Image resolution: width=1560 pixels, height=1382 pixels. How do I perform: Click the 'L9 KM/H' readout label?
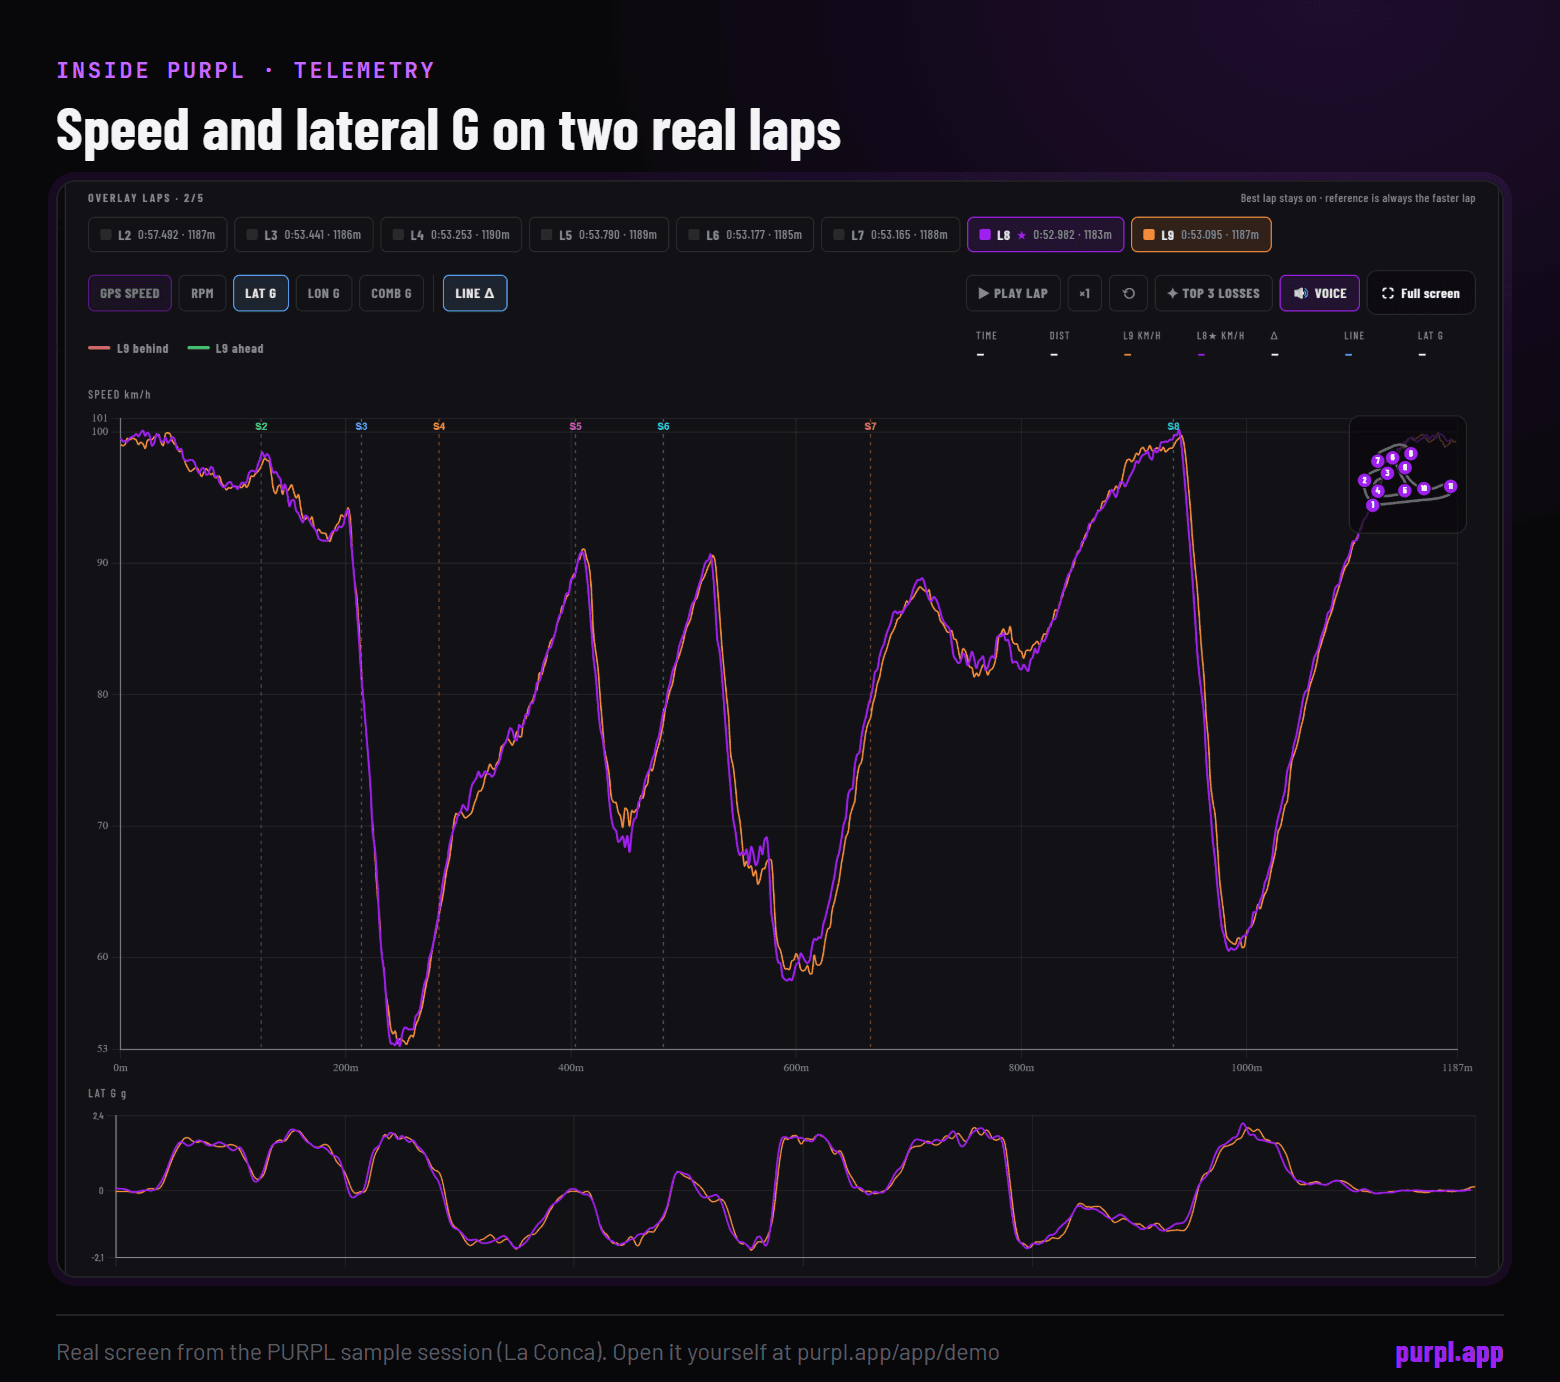point(1142,336)
